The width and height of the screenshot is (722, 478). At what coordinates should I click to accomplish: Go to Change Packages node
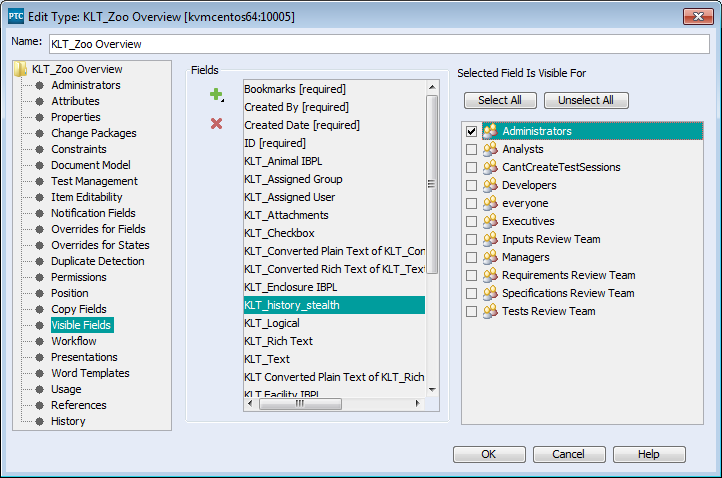(93, 133)
